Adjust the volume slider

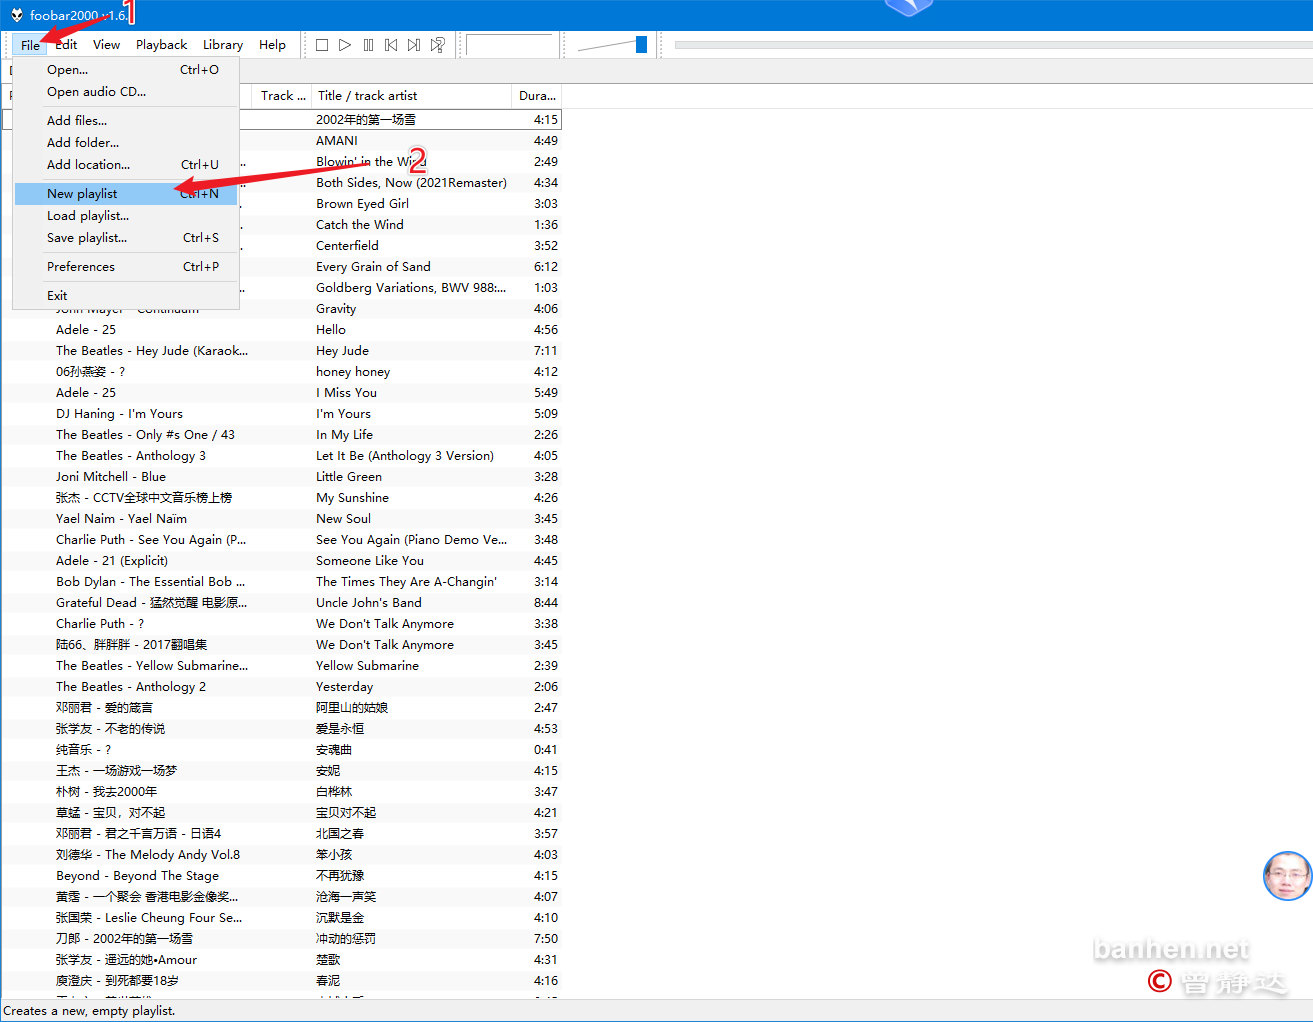(641, 44)
